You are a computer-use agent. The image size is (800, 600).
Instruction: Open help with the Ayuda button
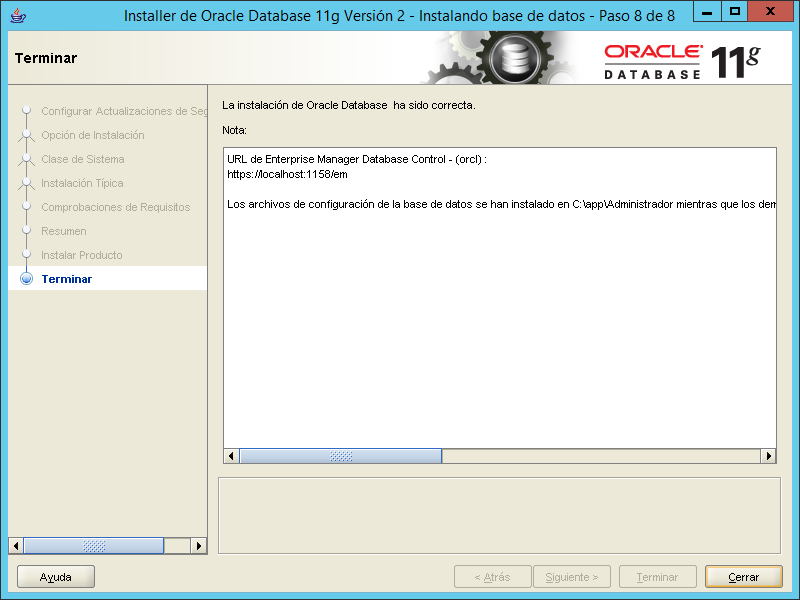click(55, 576)
